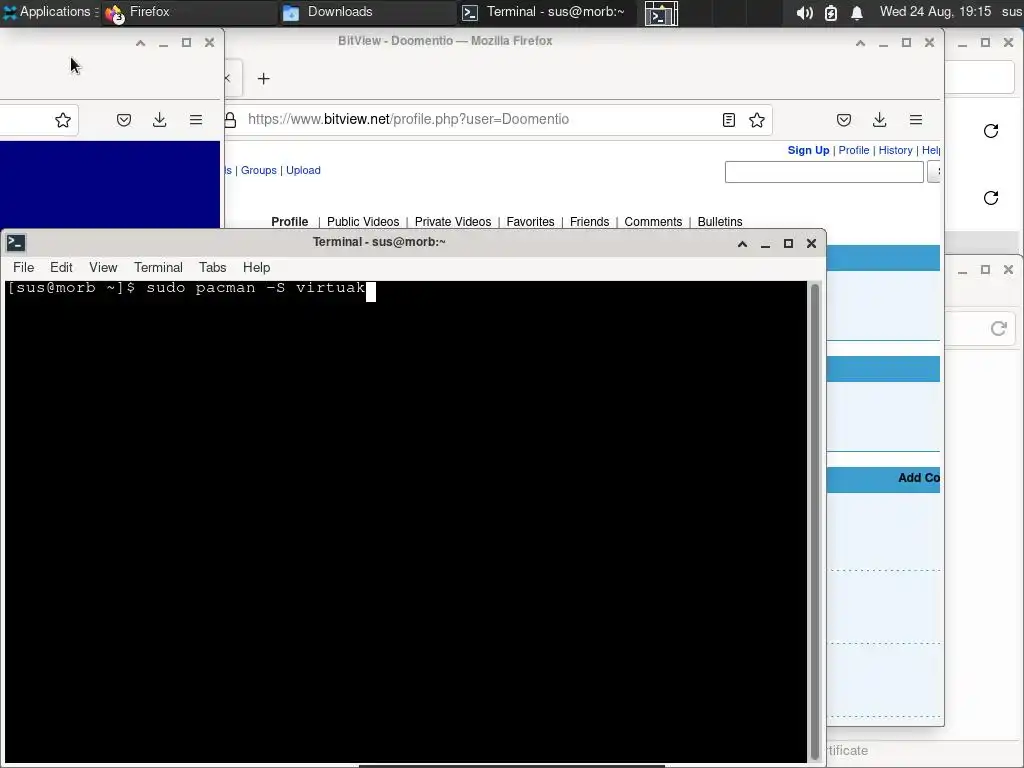Click the Upload link on BitView

point(303,170)
